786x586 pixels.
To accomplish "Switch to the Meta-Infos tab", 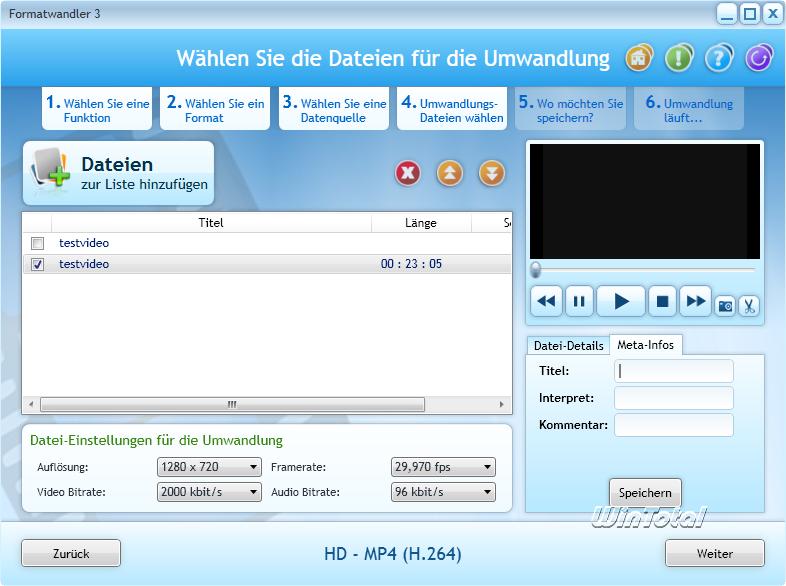I will point(646,345).
